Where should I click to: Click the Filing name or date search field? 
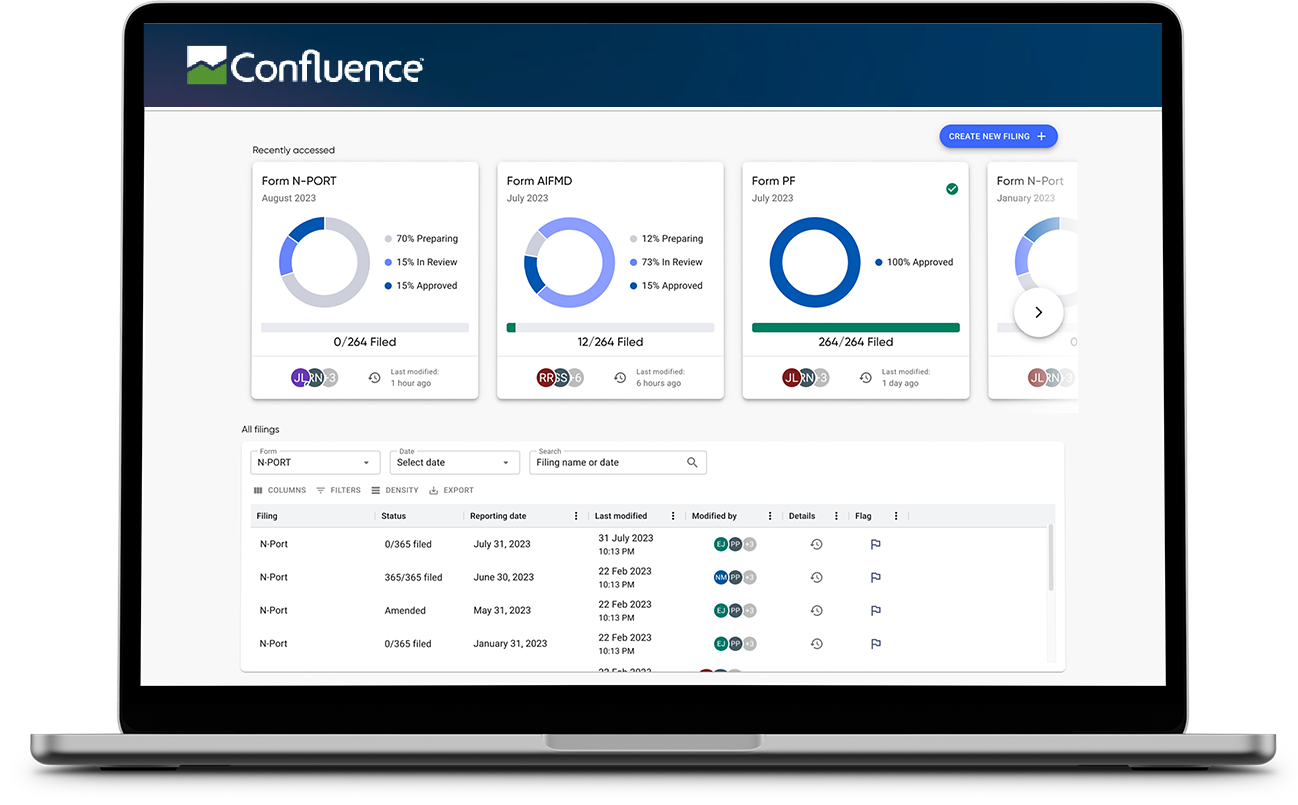pyautogui.click(x=608, y=463)
